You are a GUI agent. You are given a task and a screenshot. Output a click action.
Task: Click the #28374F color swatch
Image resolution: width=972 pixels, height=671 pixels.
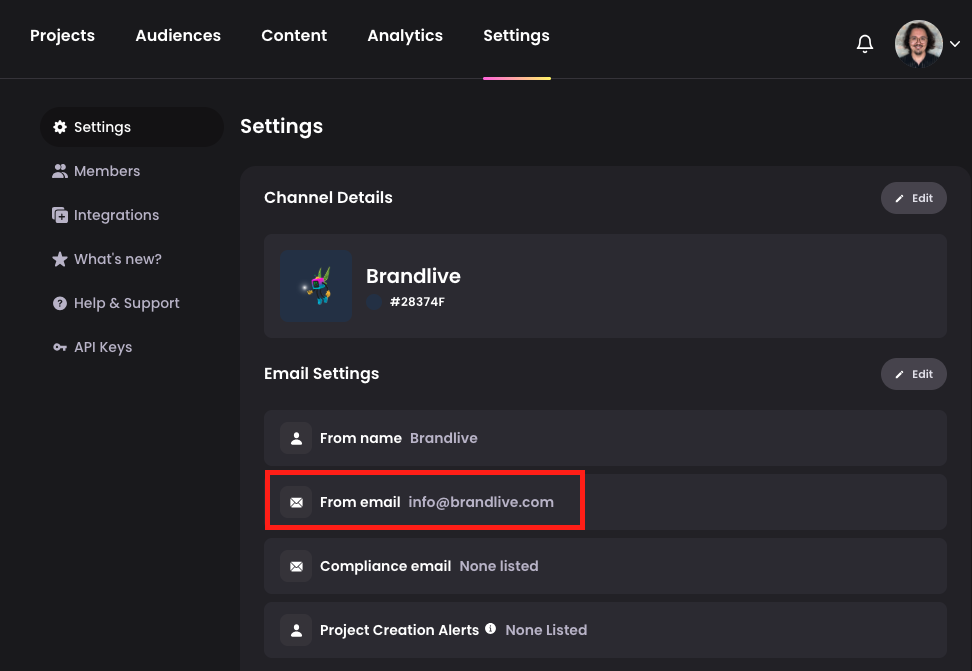tap(374, 302)
